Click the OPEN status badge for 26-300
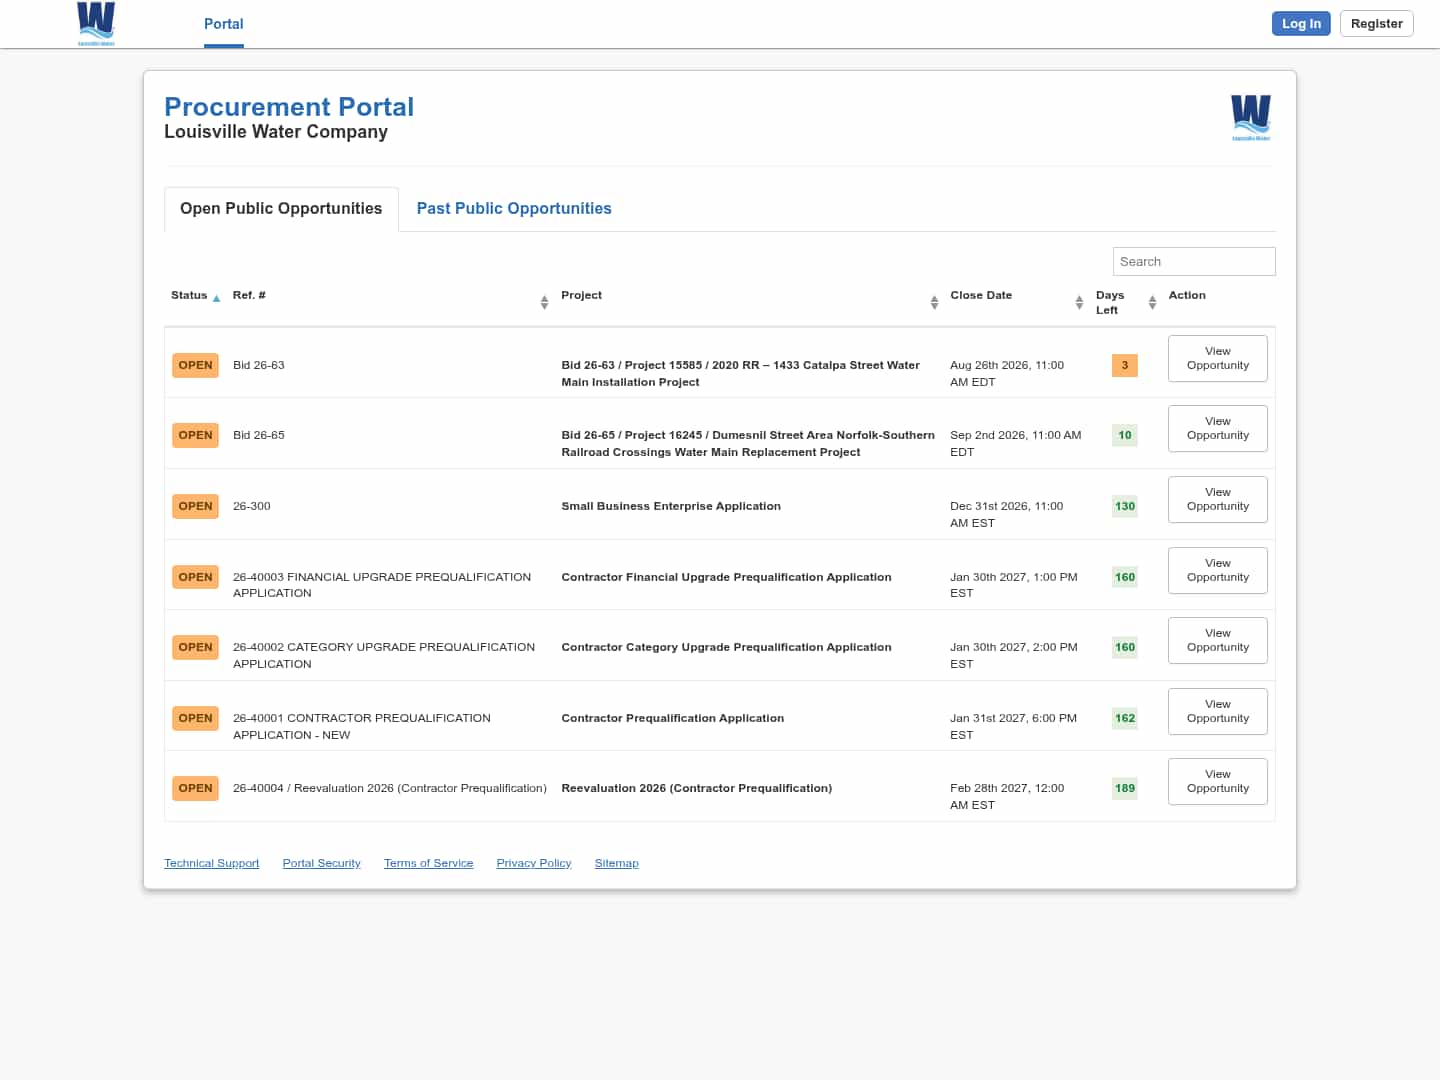 (195, 506)
